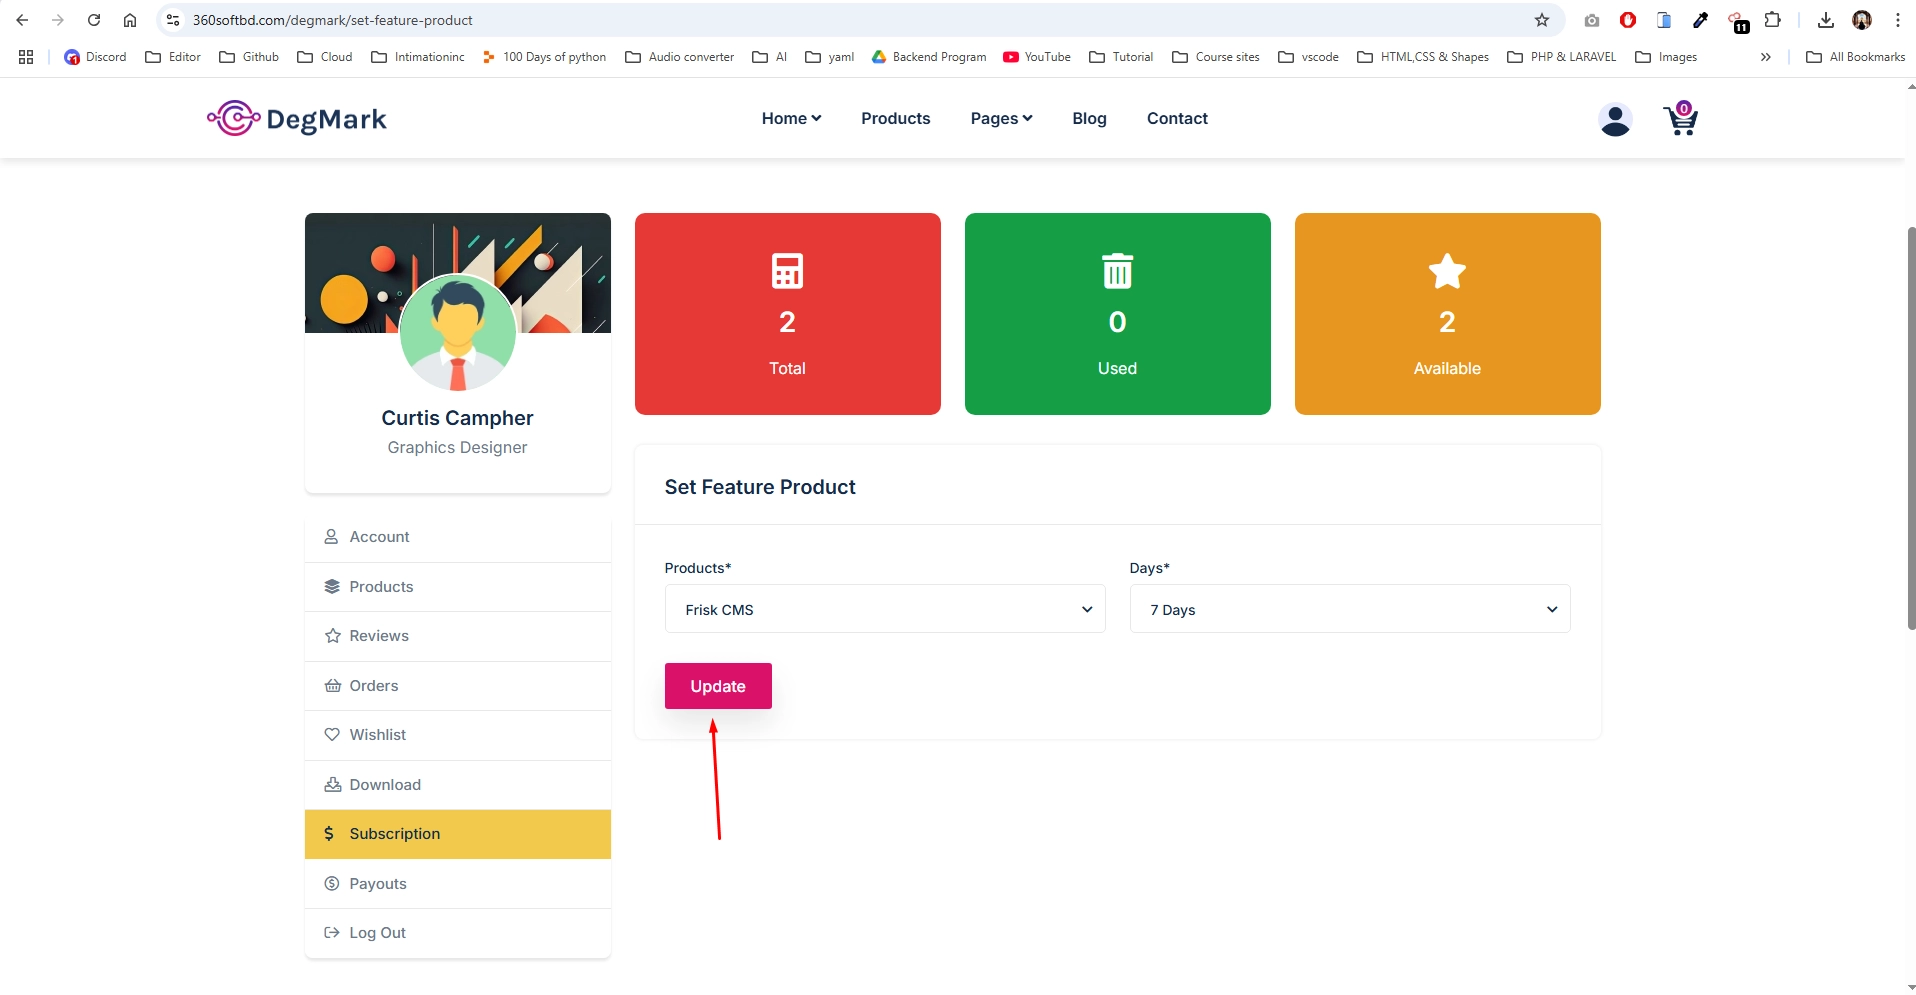Bookmark this page with star icon
The image size is (1916, 995).
[x=1542, y=20]
